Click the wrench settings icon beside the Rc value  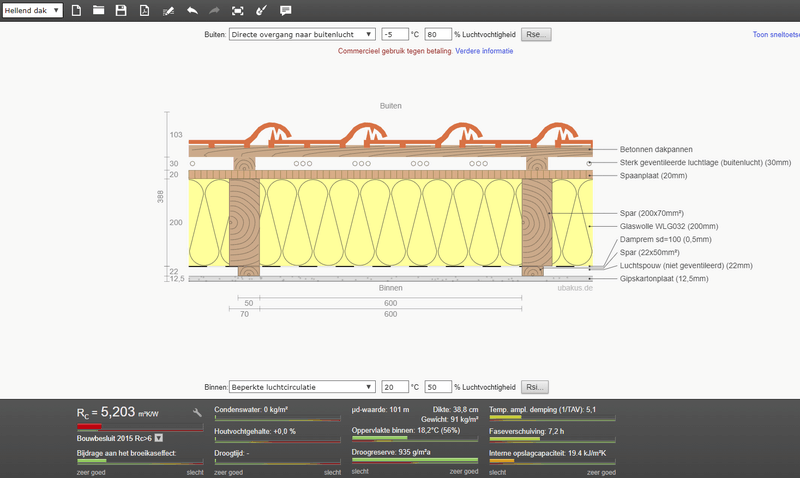(197, 413)
